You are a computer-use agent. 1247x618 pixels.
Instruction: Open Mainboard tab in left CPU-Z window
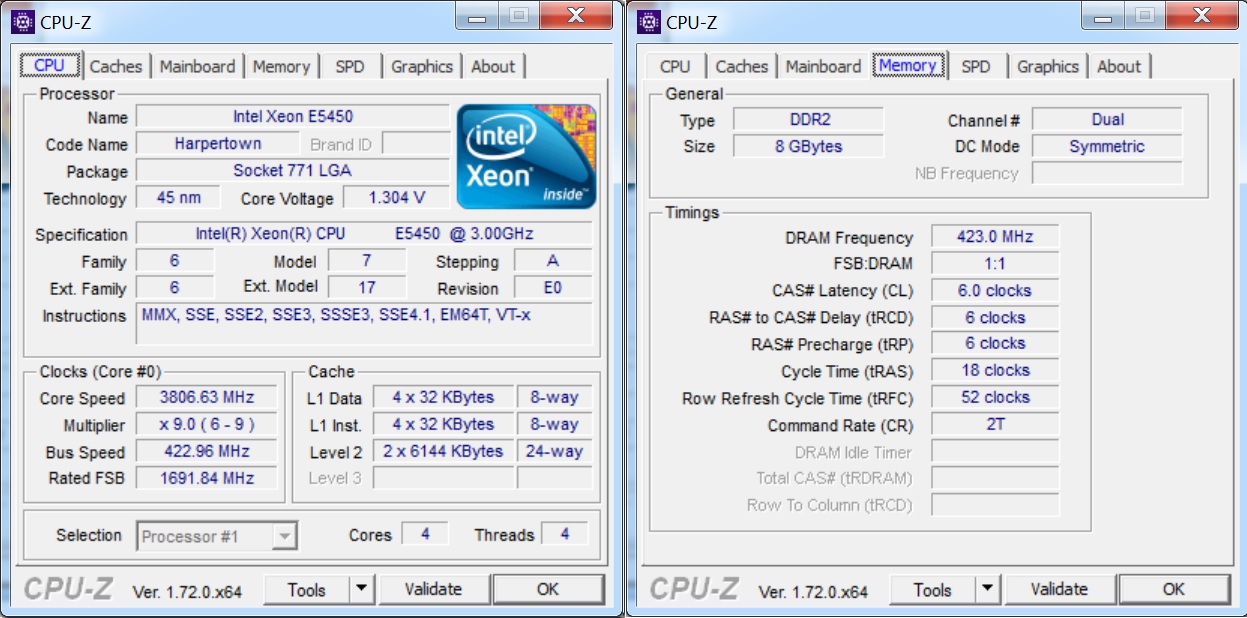point(197,66)
